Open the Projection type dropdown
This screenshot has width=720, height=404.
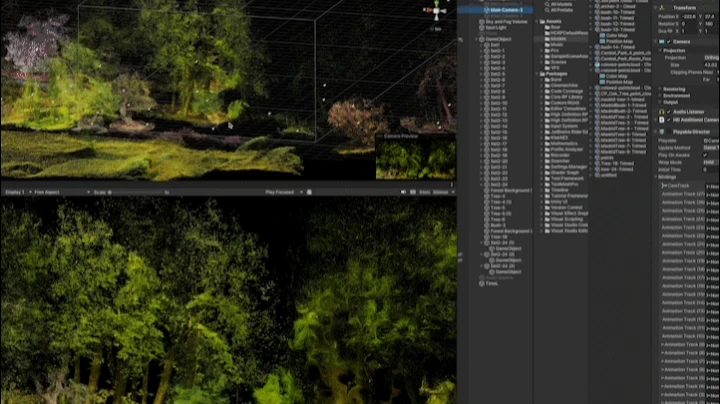(711, 58)
